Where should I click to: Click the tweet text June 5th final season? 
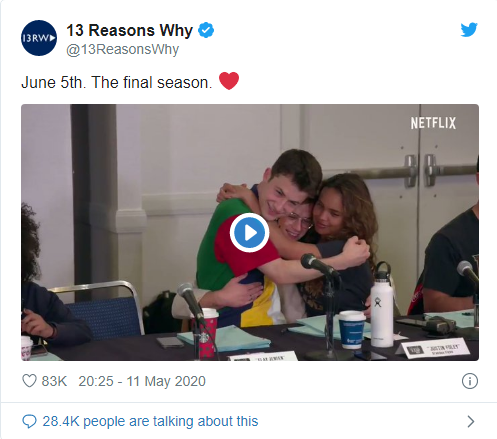click(117, 82)
